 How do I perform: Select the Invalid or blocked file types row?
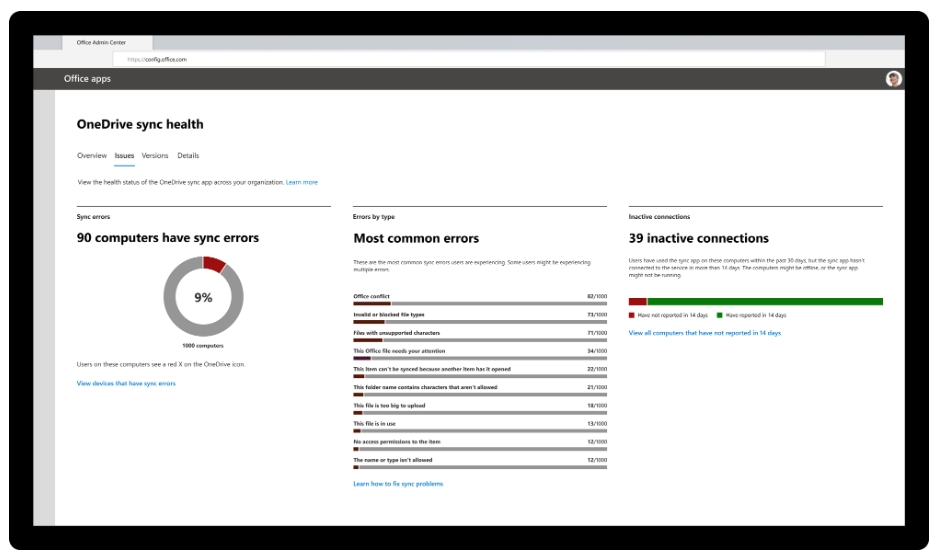coord(480,315)
